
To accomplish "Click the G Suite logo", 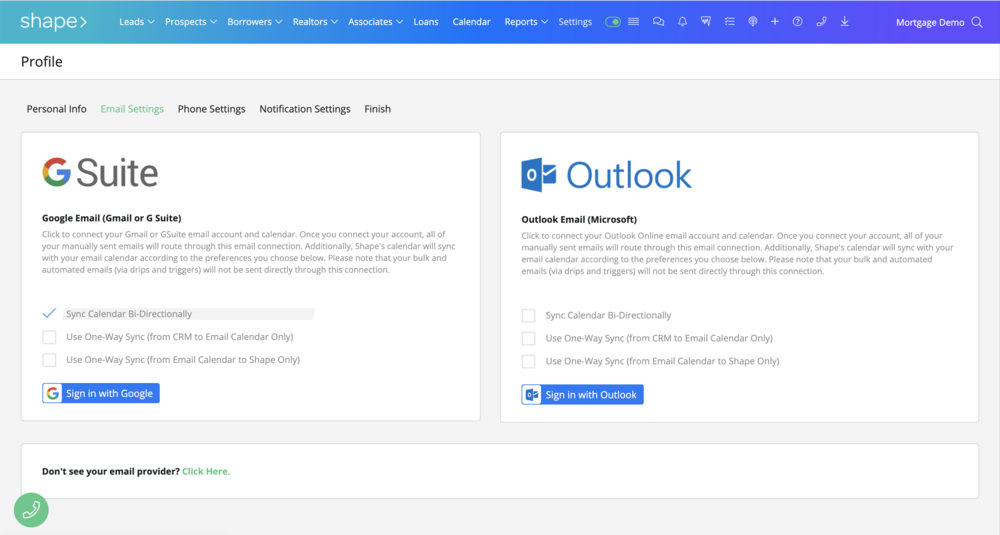I will 100,172.
